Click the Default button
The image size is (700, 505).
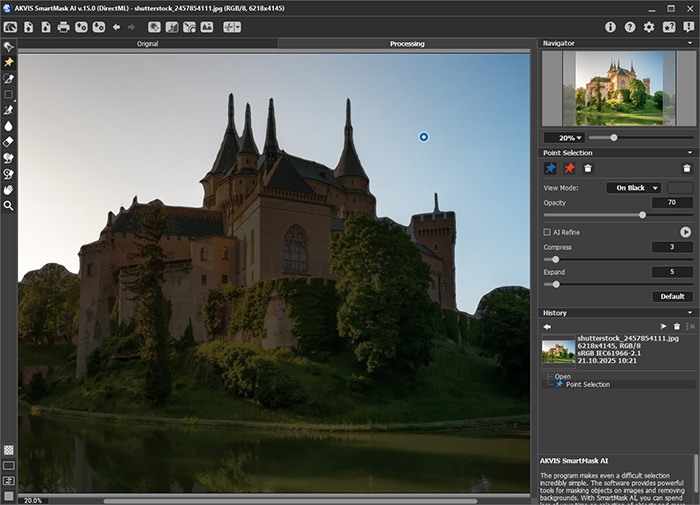coord(672,297)
